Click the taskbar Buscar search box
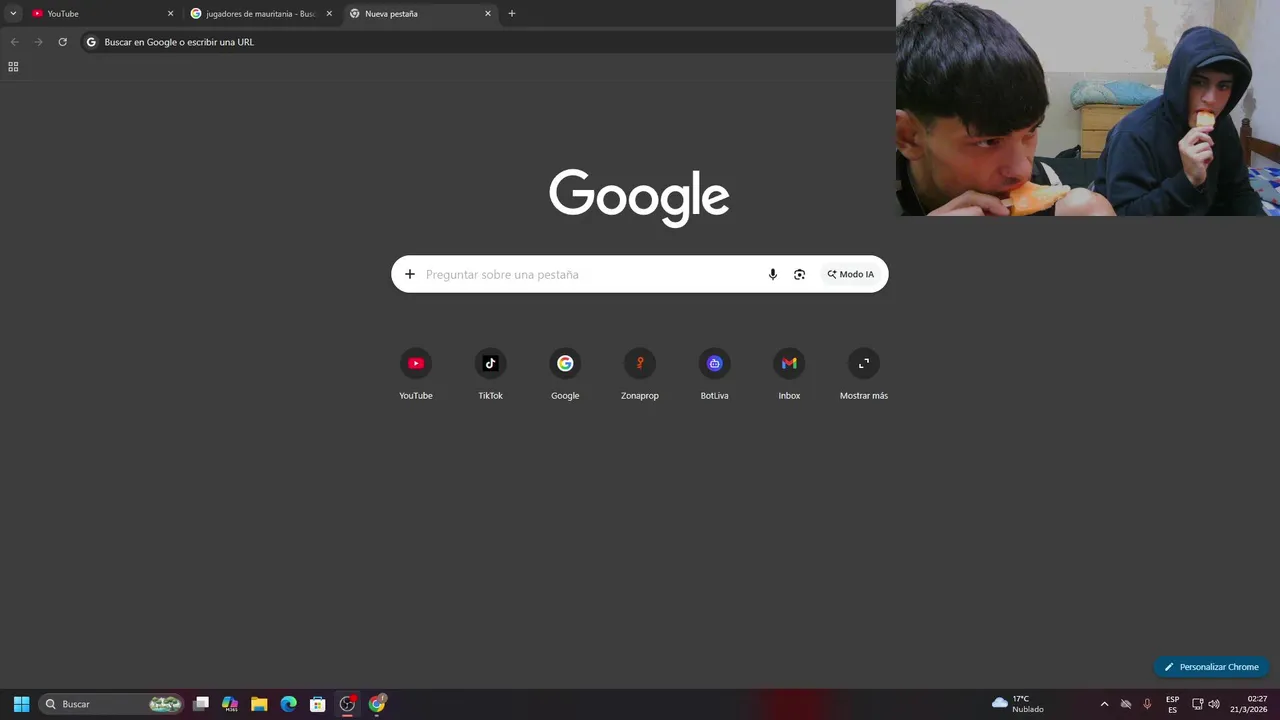The height and width of the screenshot is (720, 1280). point(112,704)
